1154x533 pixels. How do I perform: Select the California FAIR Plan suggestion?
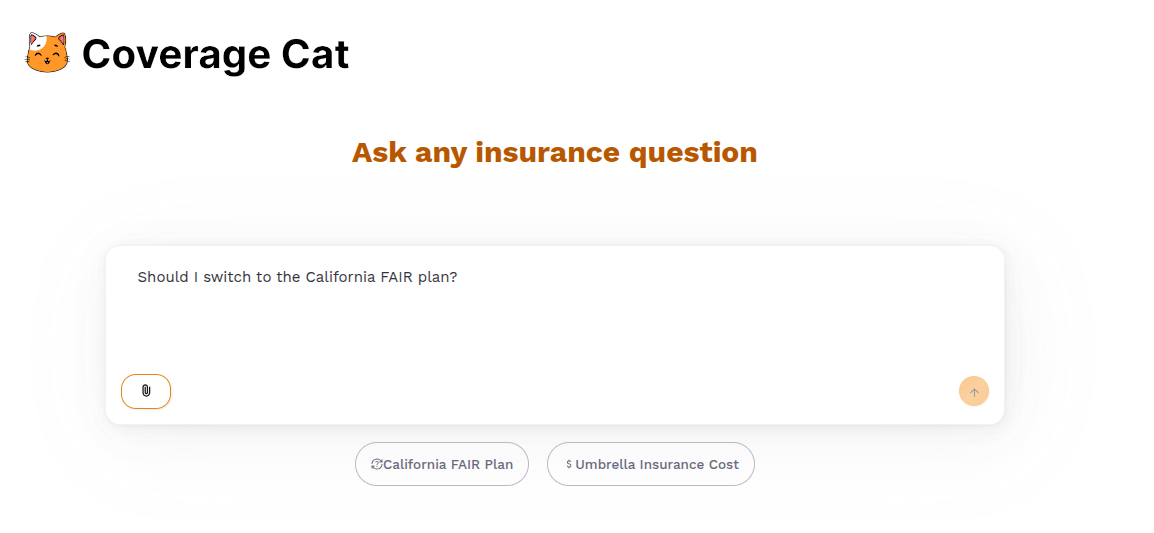442,464
